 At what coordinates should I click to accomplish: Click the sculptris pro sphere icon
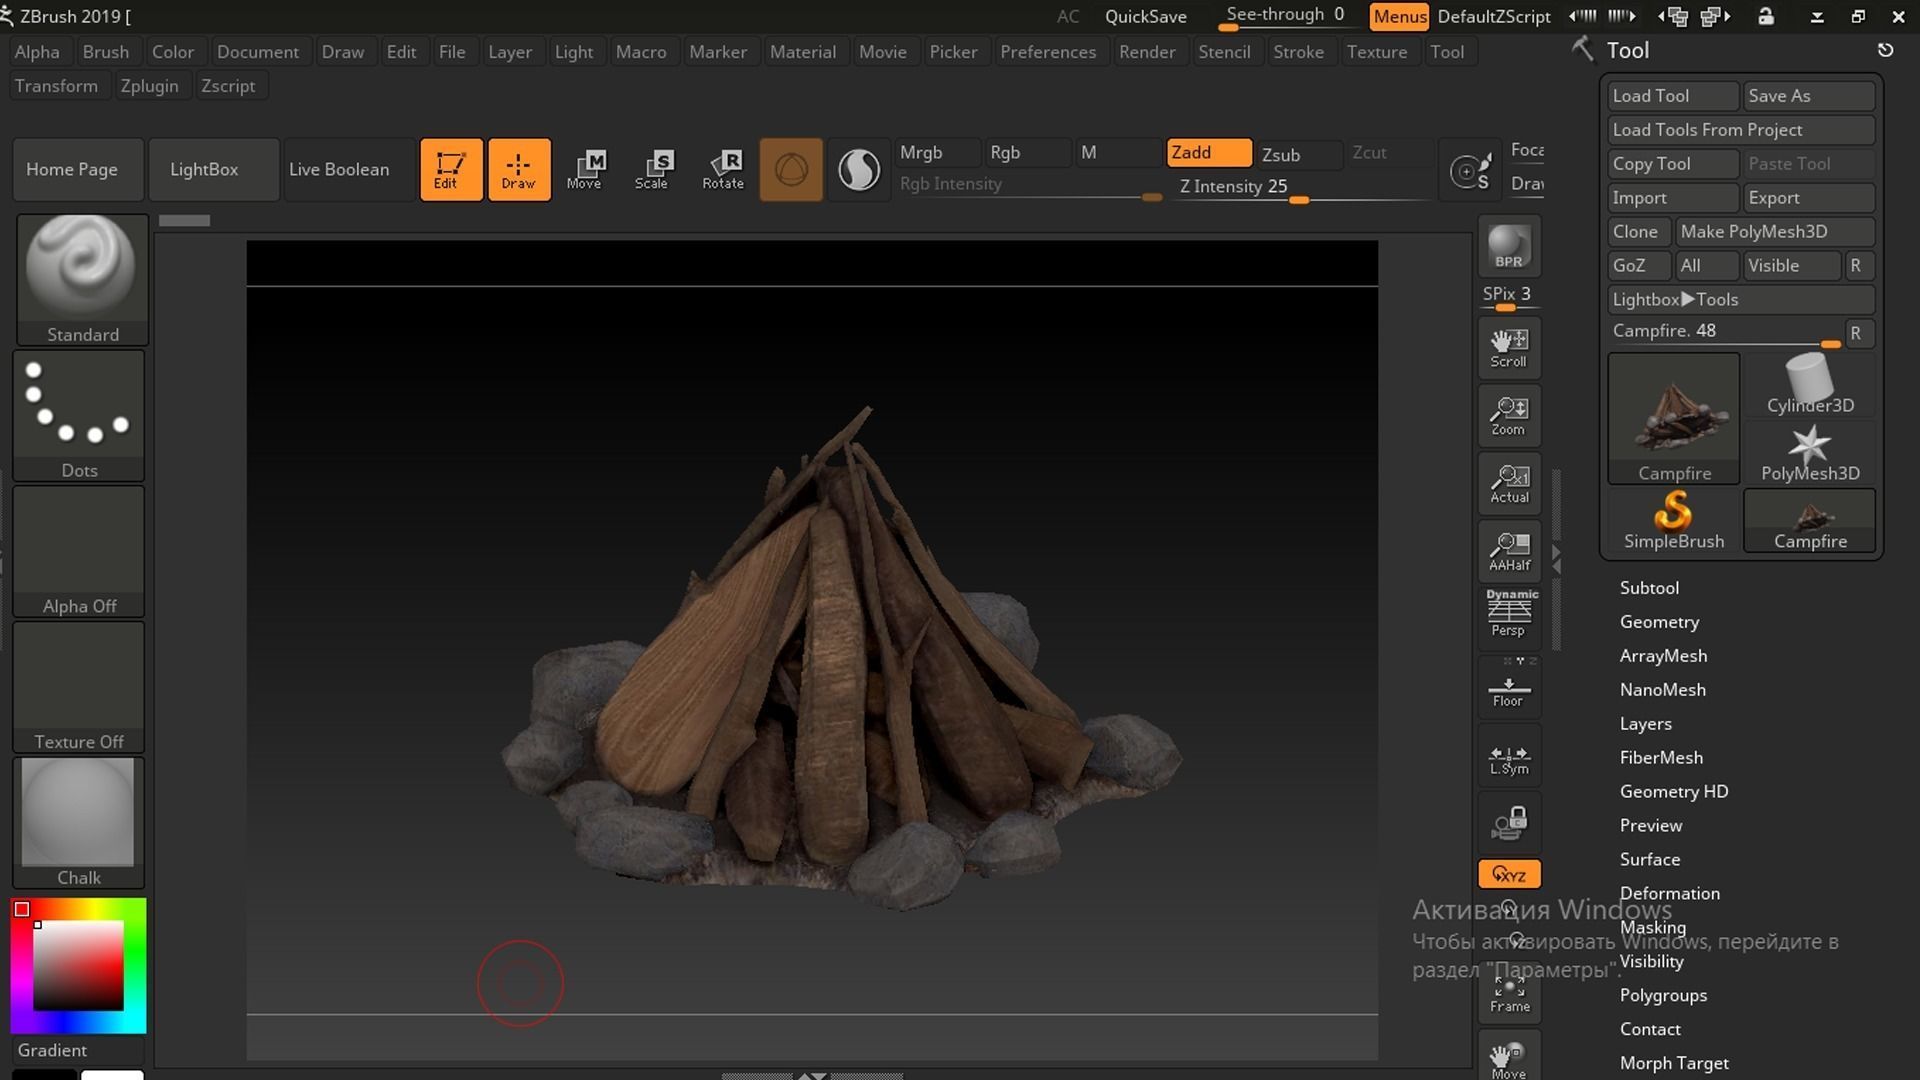tap(858, 170)
